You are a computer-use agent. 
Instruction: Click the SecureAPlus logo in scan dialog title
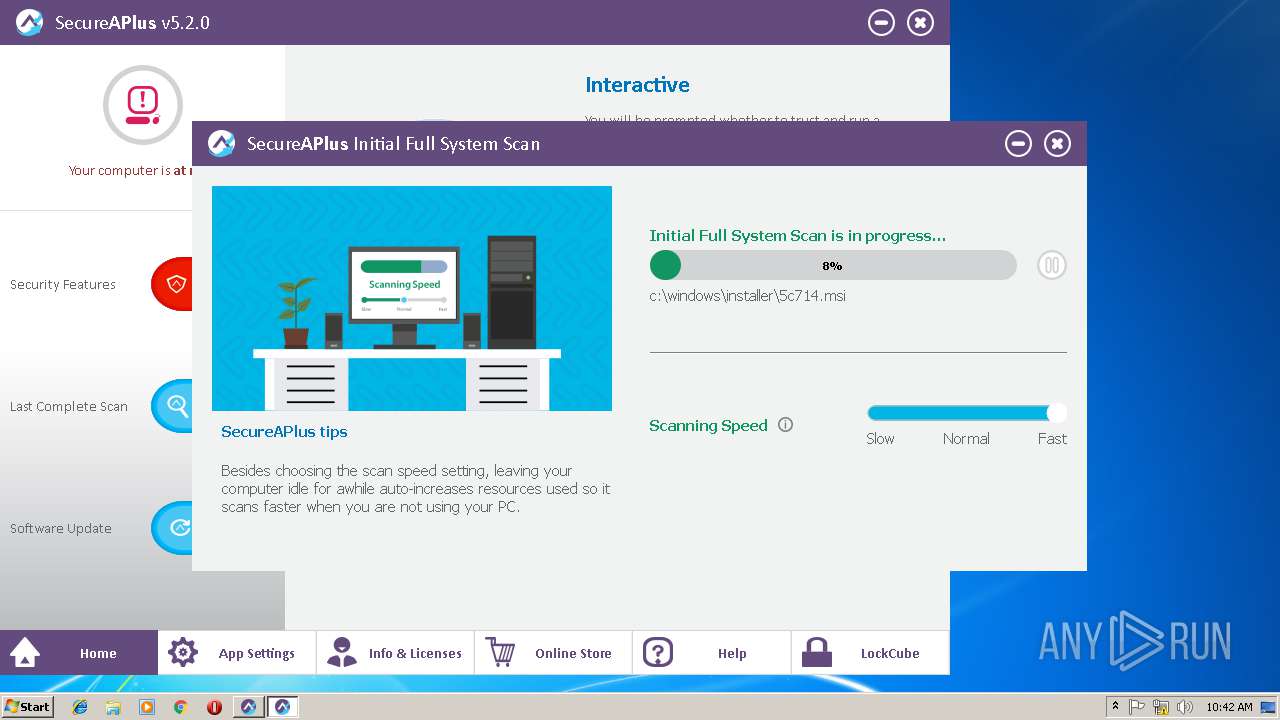(221, 144)
